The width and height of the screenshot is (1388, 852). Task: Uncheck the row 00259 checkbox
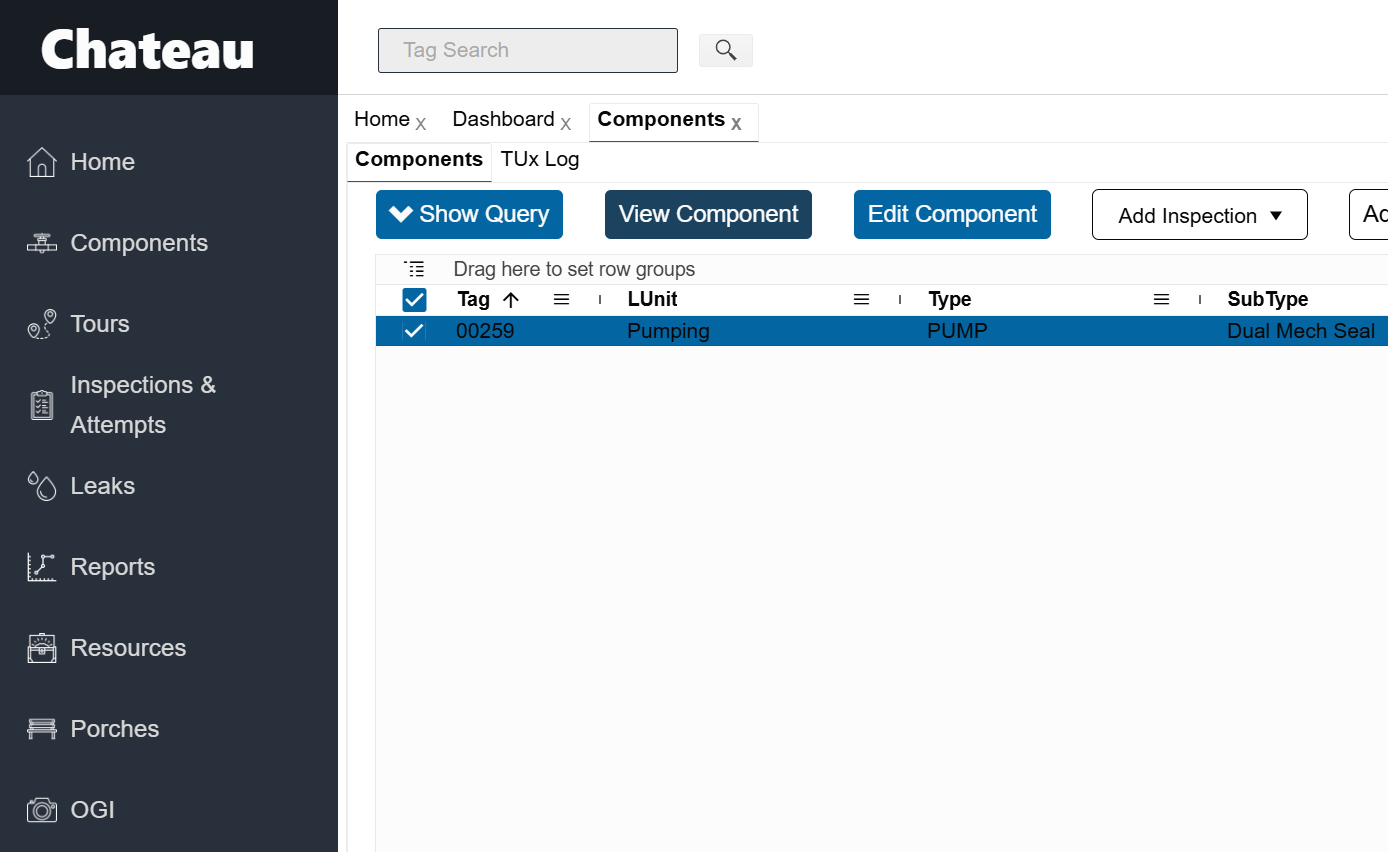[414, 331]
